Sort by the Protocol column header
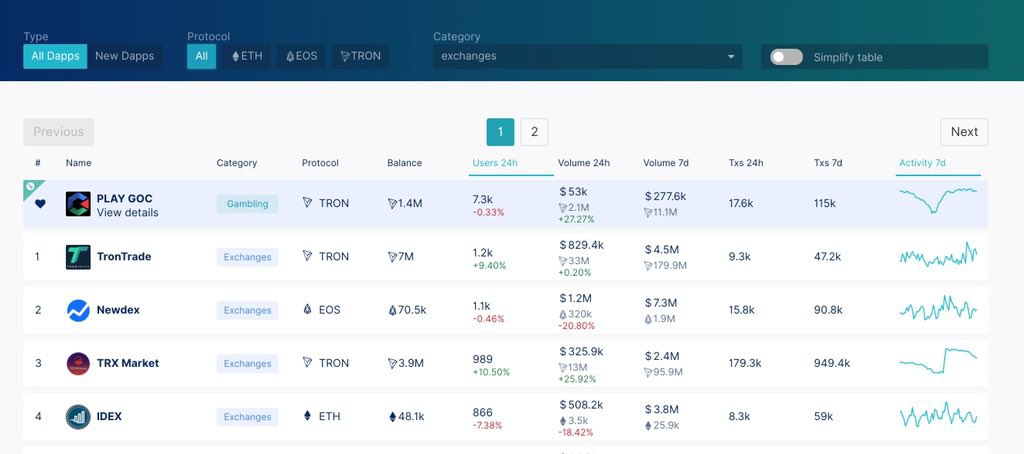1024x454 pixels. [320, 163]
